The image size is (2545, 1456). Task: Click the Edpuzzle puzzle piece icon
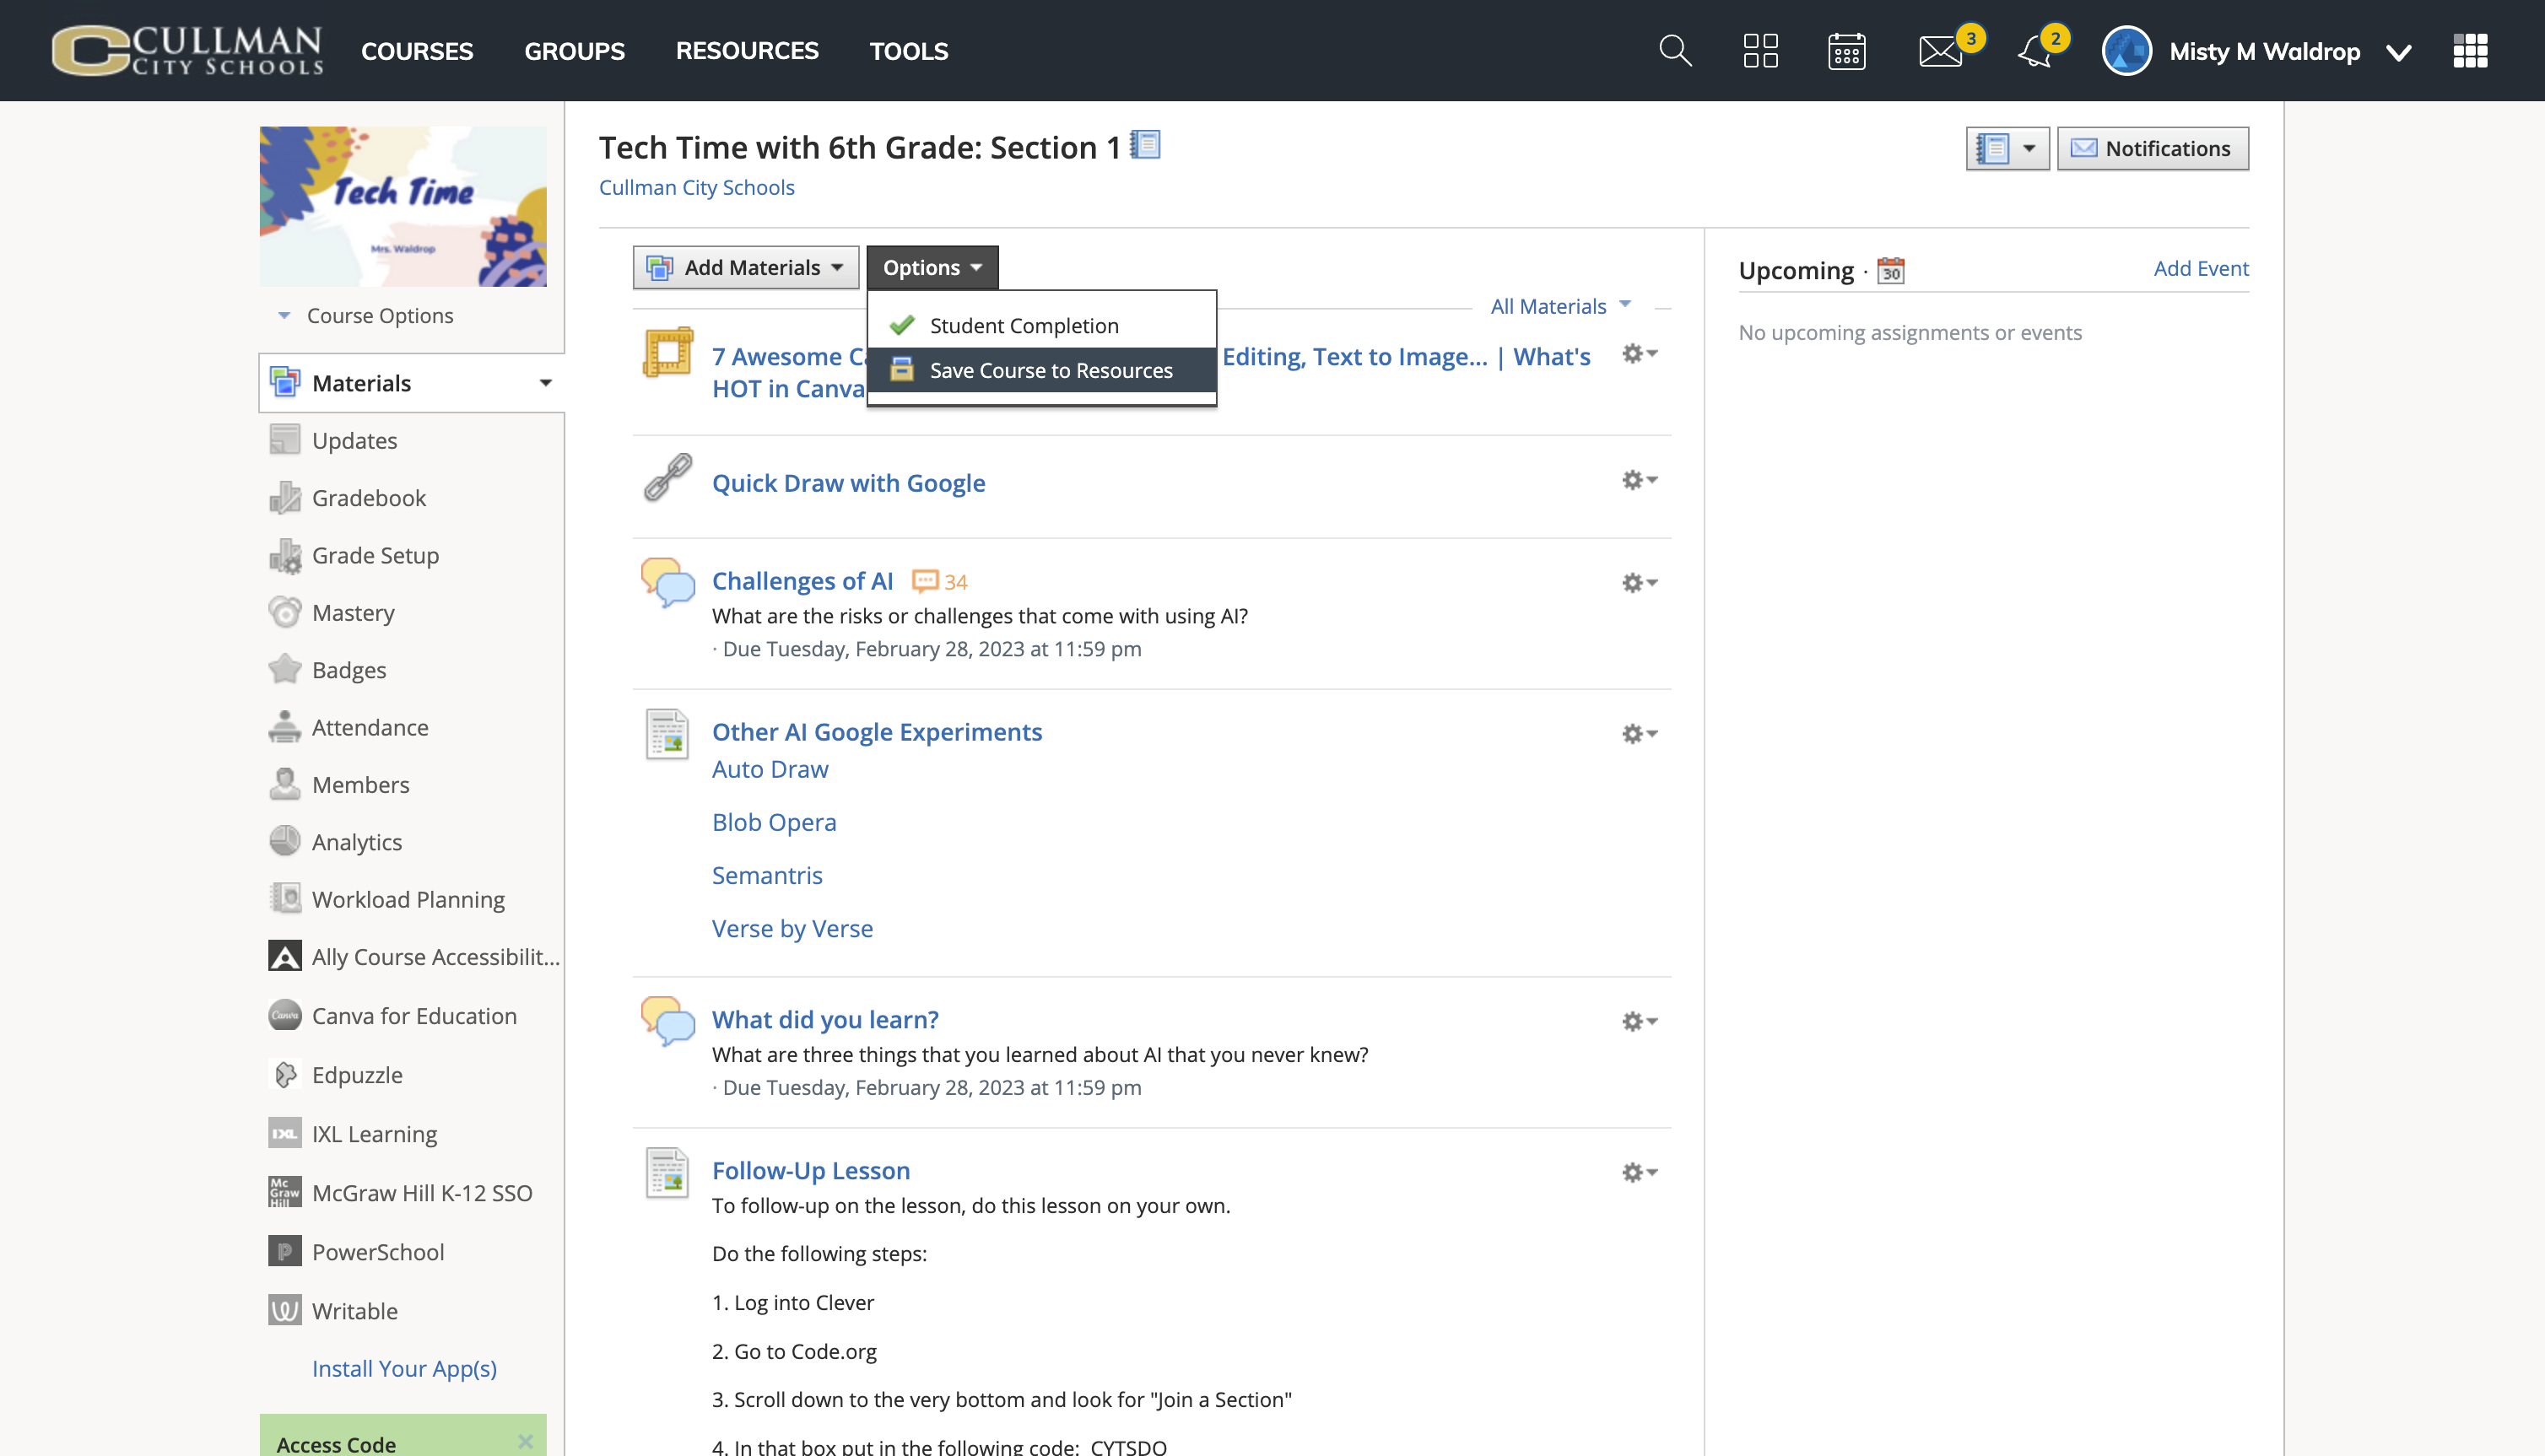coord(285,1075)
